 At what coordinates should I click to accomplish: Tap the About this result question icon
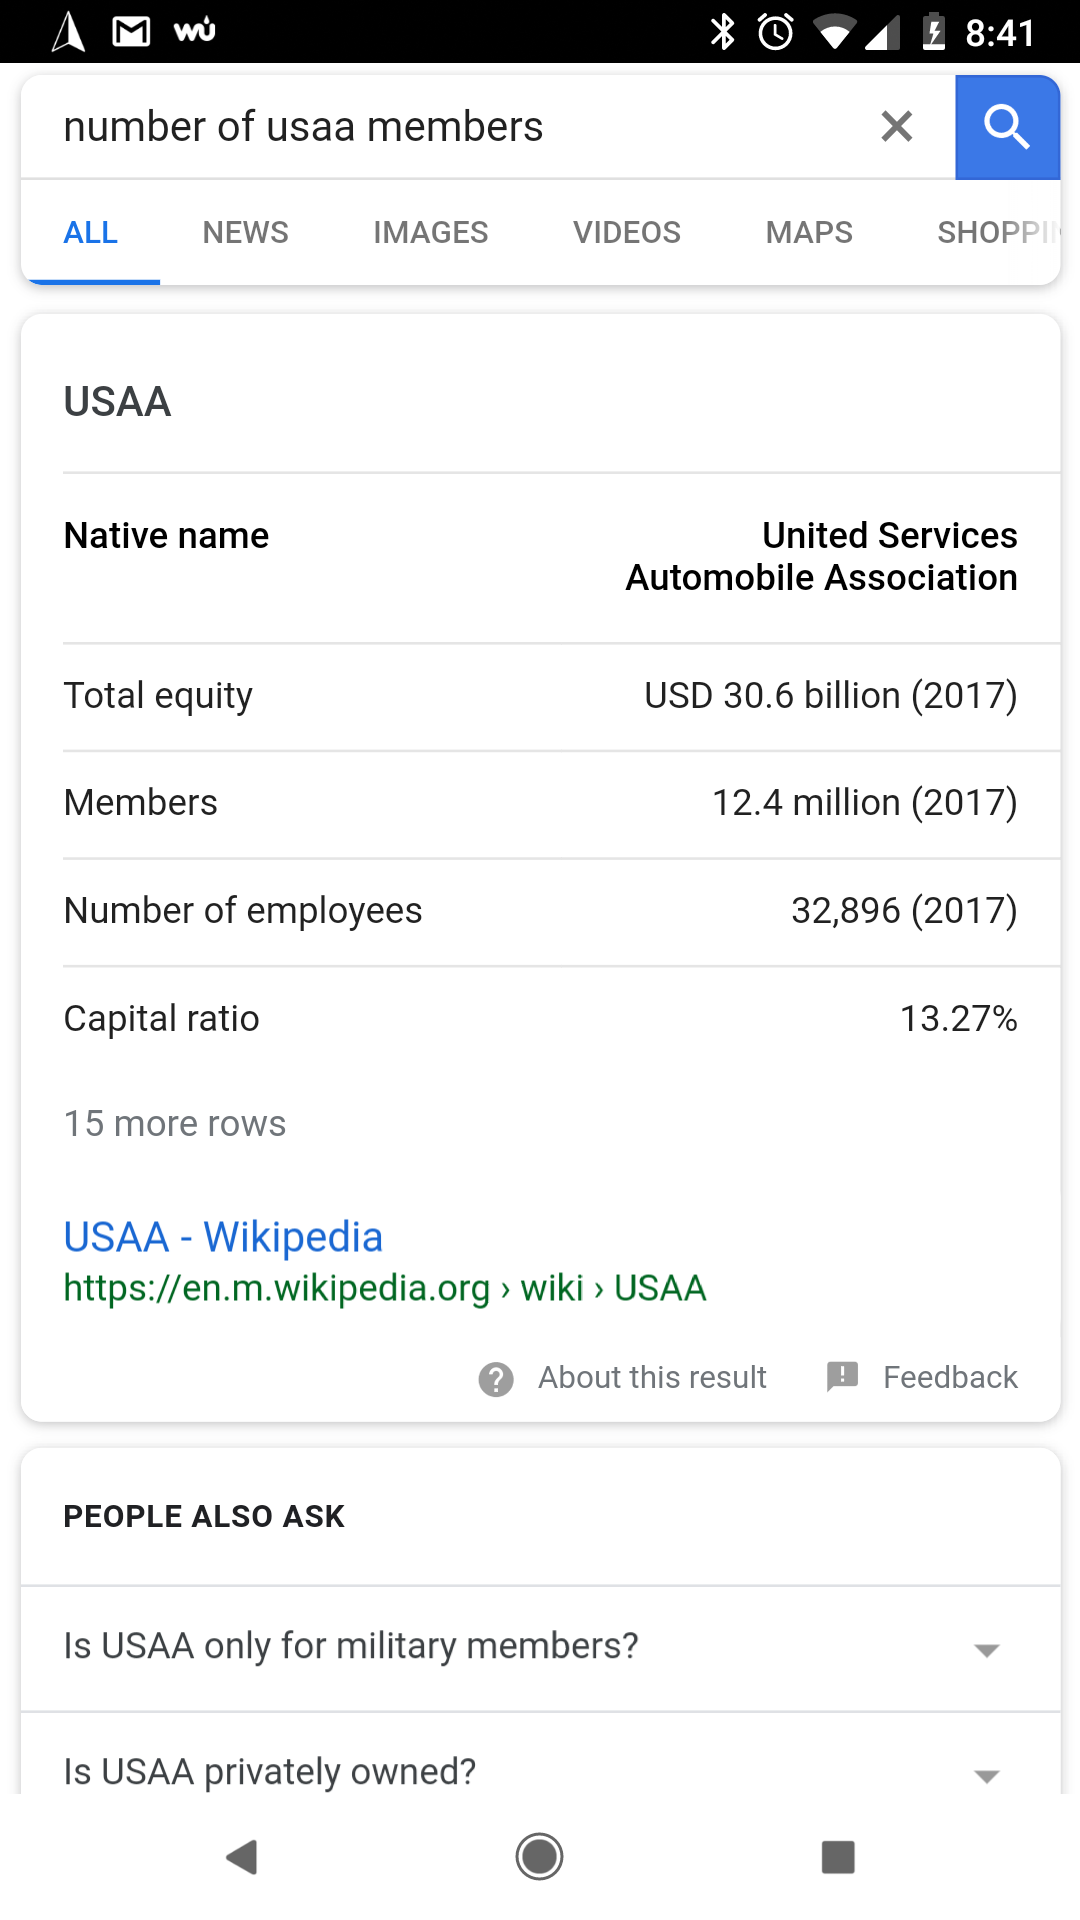click(x=496, y=1379)
